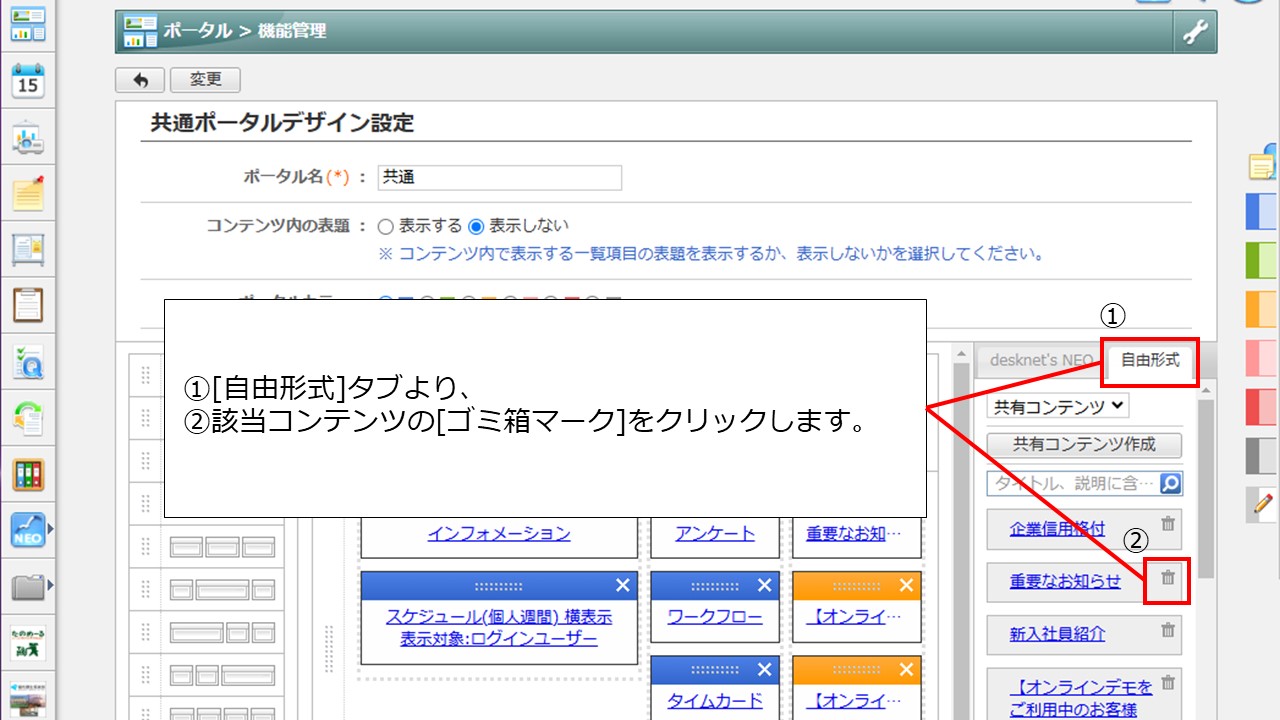Viewport: 1280px width, 720px height.
Task: Click the calendar icon showing 15
Action: pyautogui.click(x=28, y=81)
